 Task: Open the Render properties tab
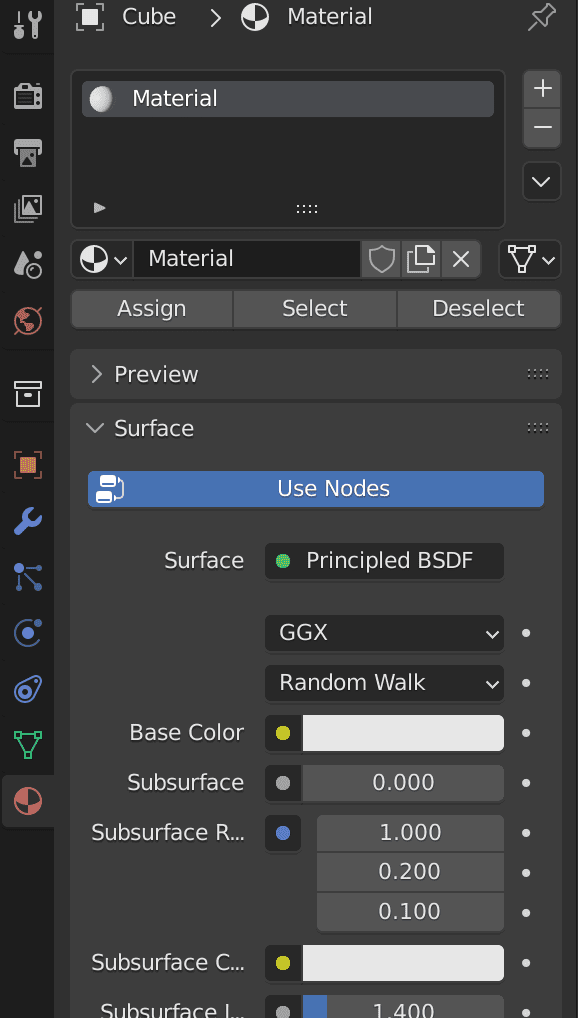click(x=28, y=97)
